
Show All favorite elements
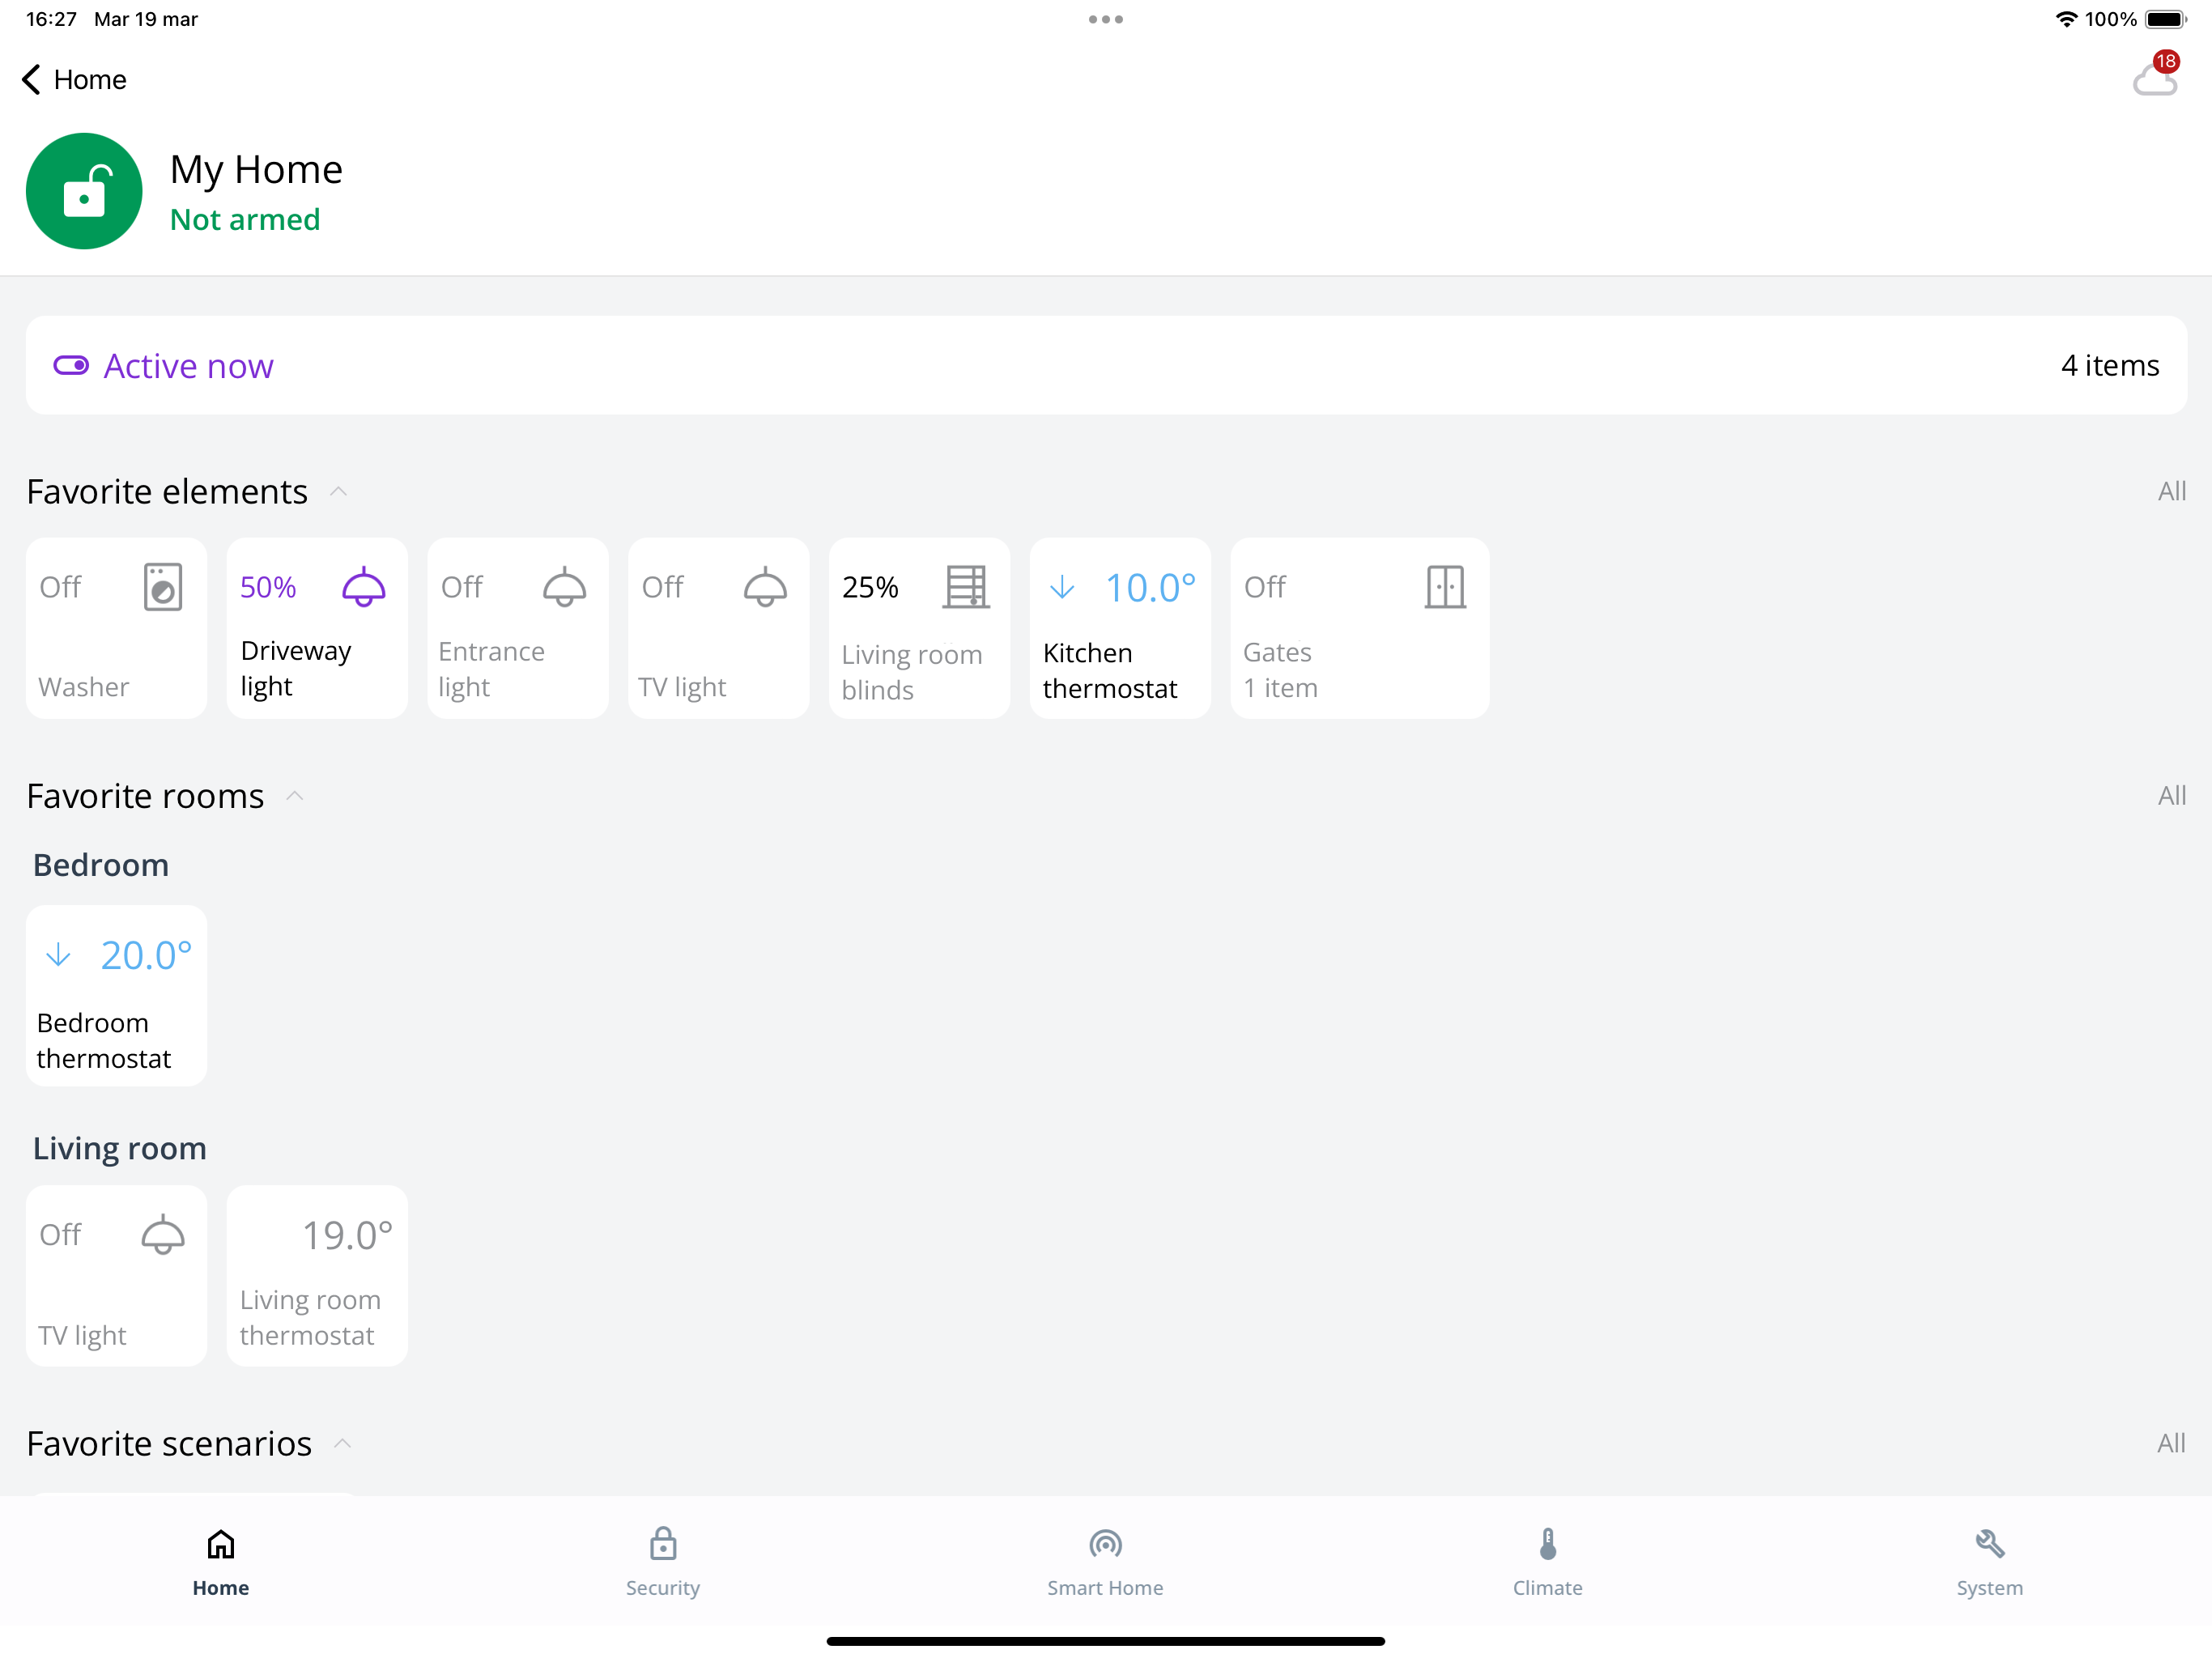point(2171,491)
